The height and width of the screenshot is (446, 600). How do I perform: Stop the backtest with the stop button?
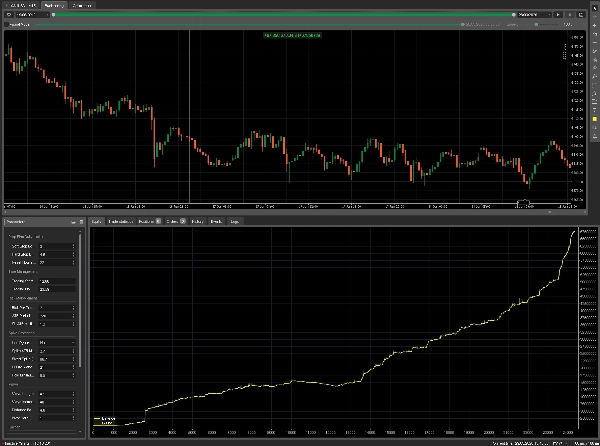coord(569,15)
